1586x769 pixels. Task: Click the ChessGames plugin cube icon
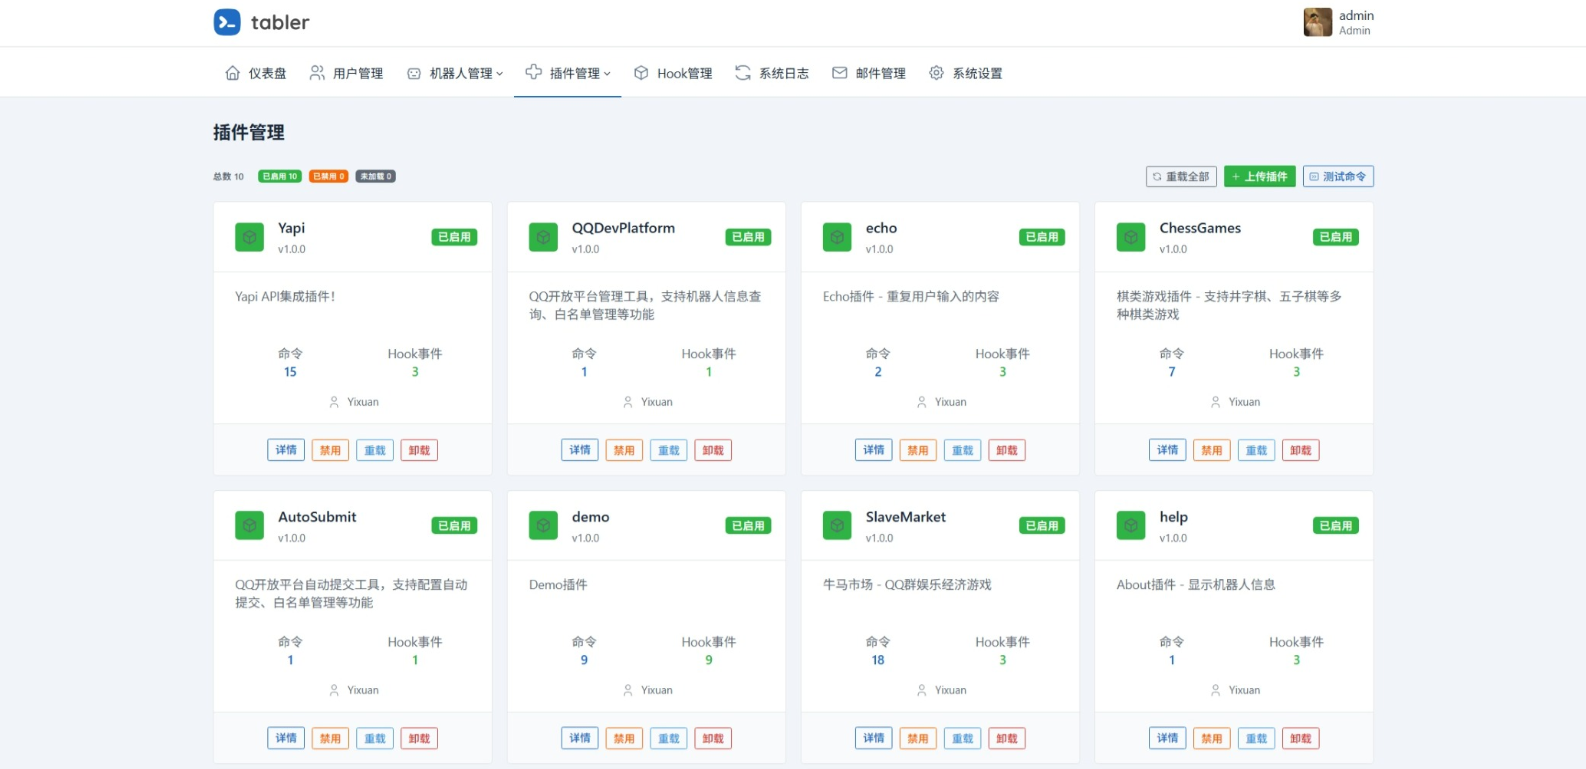point(1131,237)
